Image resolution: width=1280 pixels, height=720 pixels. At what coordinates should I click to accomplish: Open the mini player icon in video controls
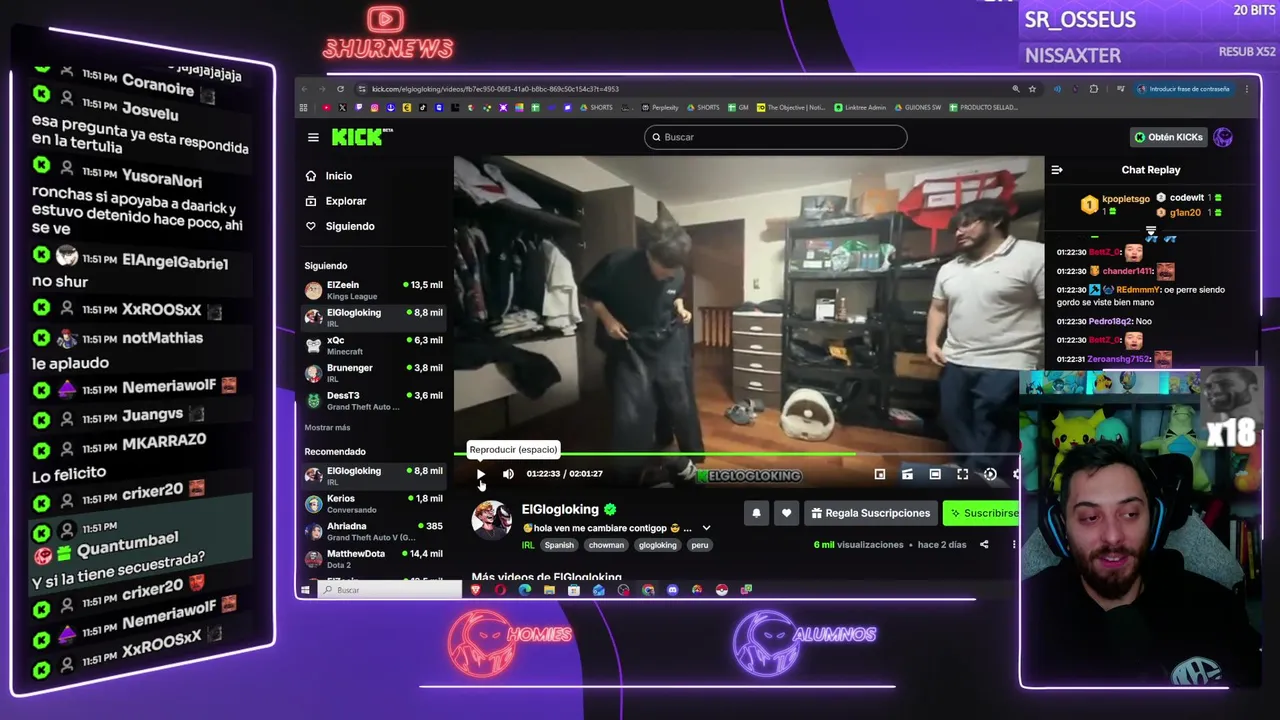pos(880,474)
